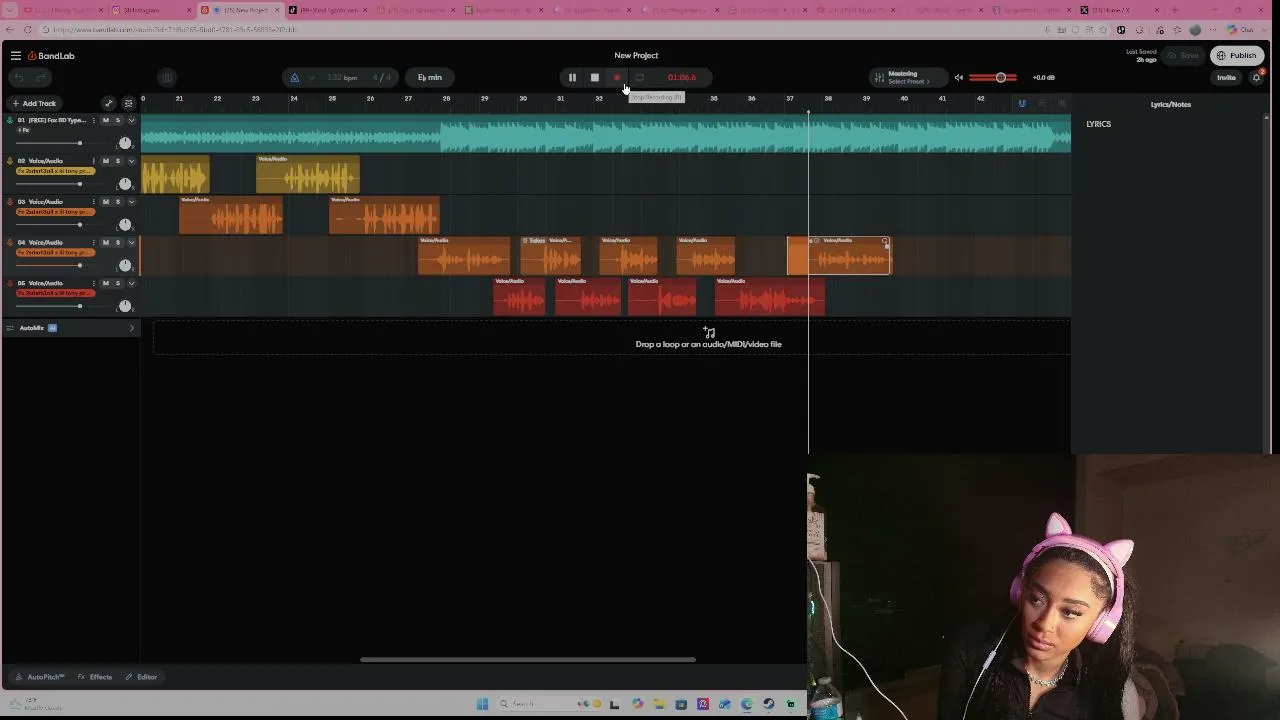This screenshot has height=720, width=1280.
Task: Expand track 04 options chevron
Action: pyautogui.click(x=130, y=243)
